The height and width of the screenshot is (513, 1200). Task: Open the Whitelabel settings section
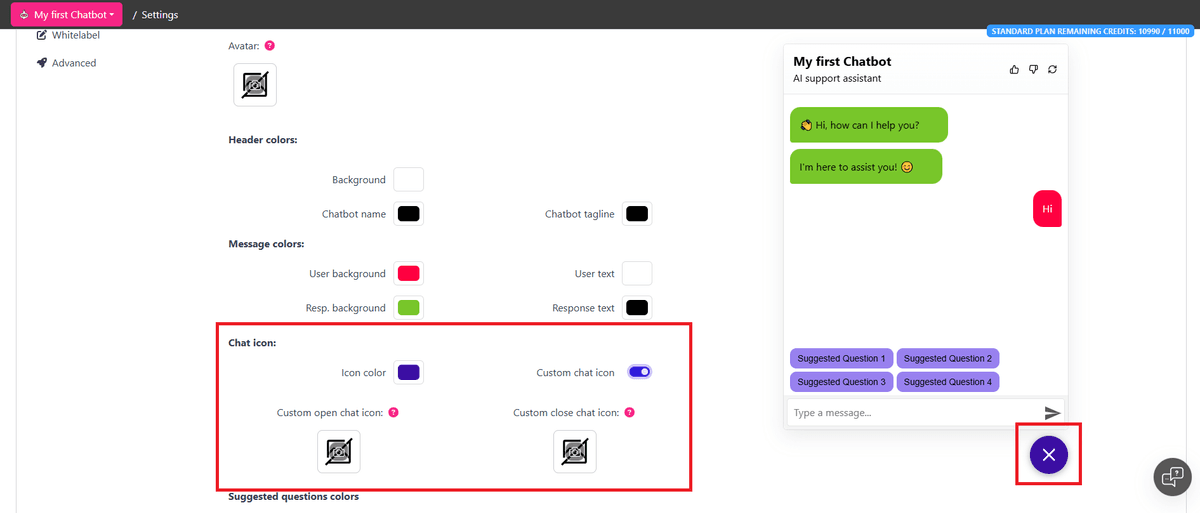point(75,35)
